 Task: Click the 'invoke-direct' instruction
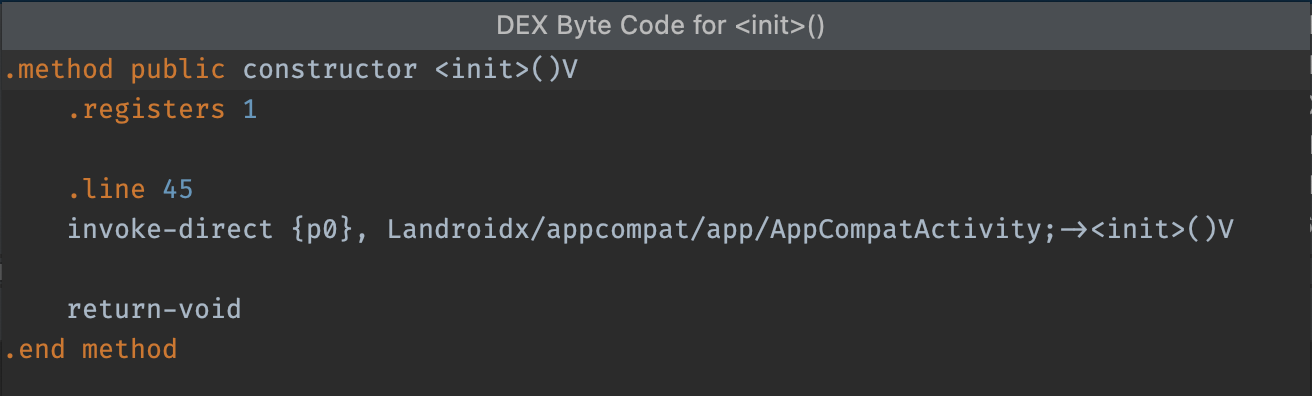[170, 229]
